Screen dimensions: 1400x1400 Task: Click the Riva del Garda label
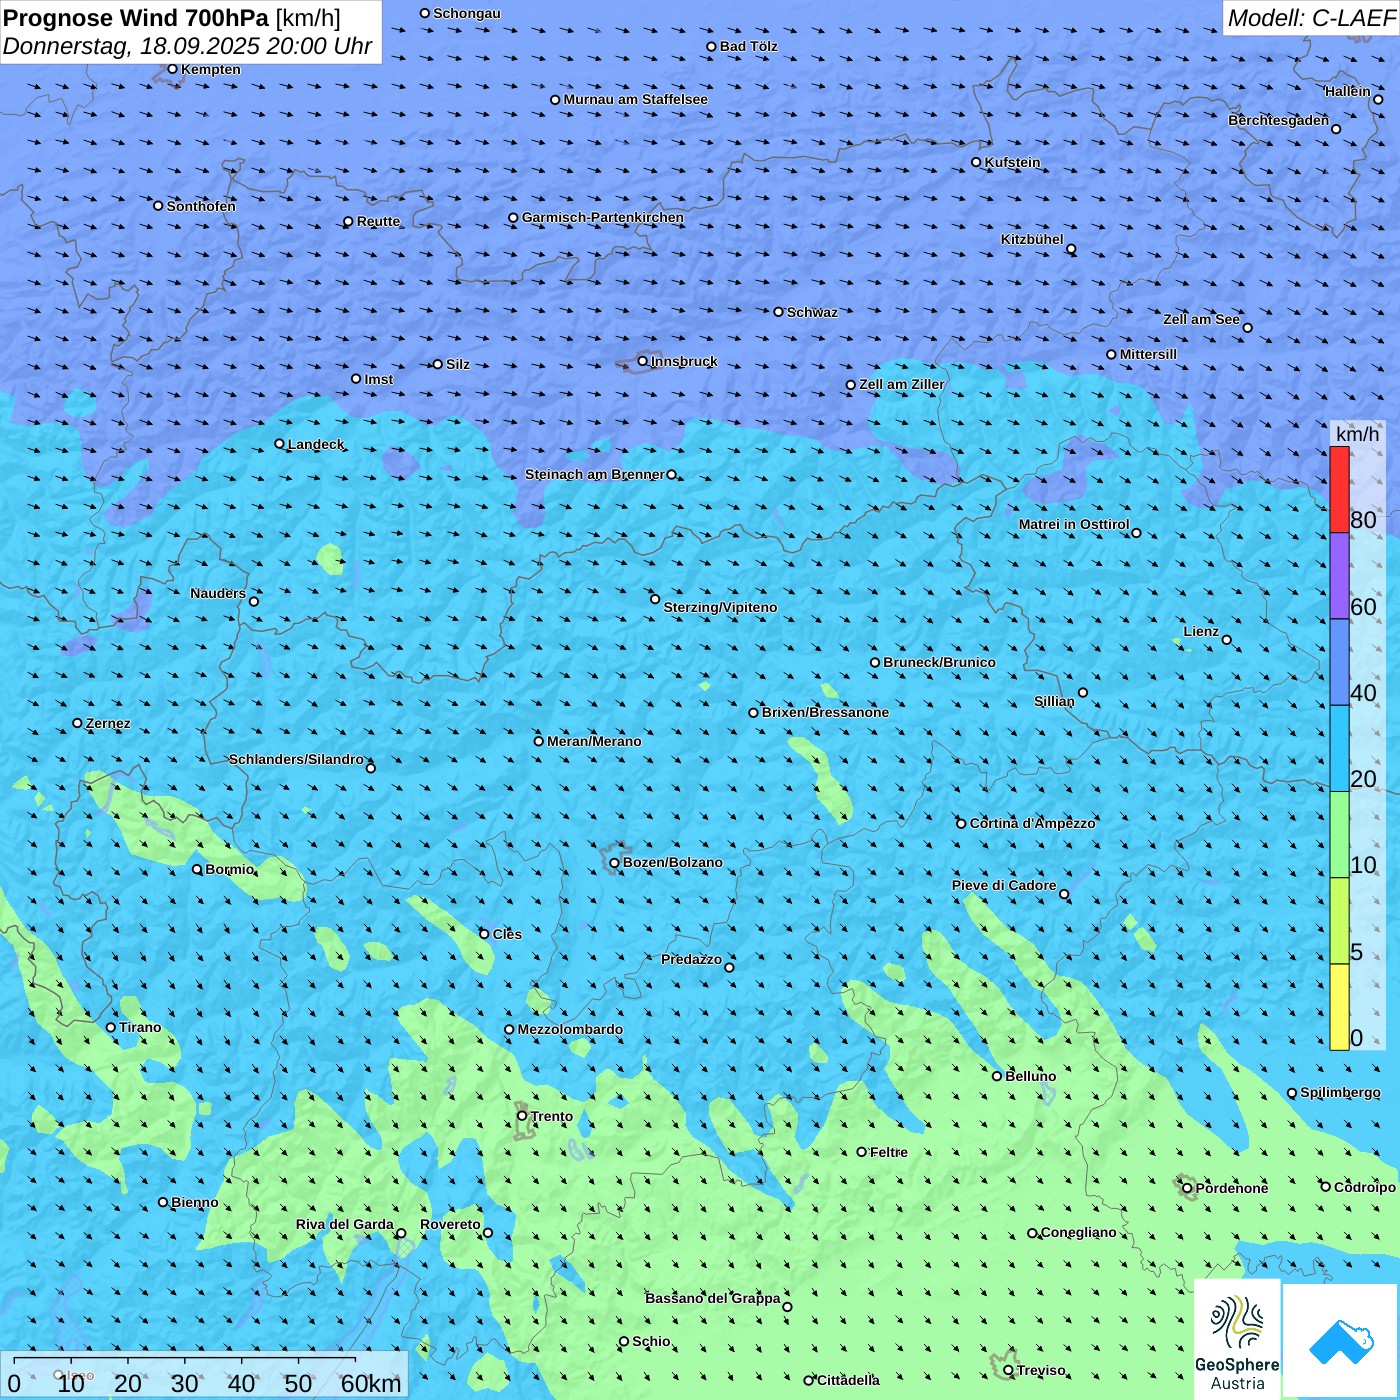[345, 1224]
